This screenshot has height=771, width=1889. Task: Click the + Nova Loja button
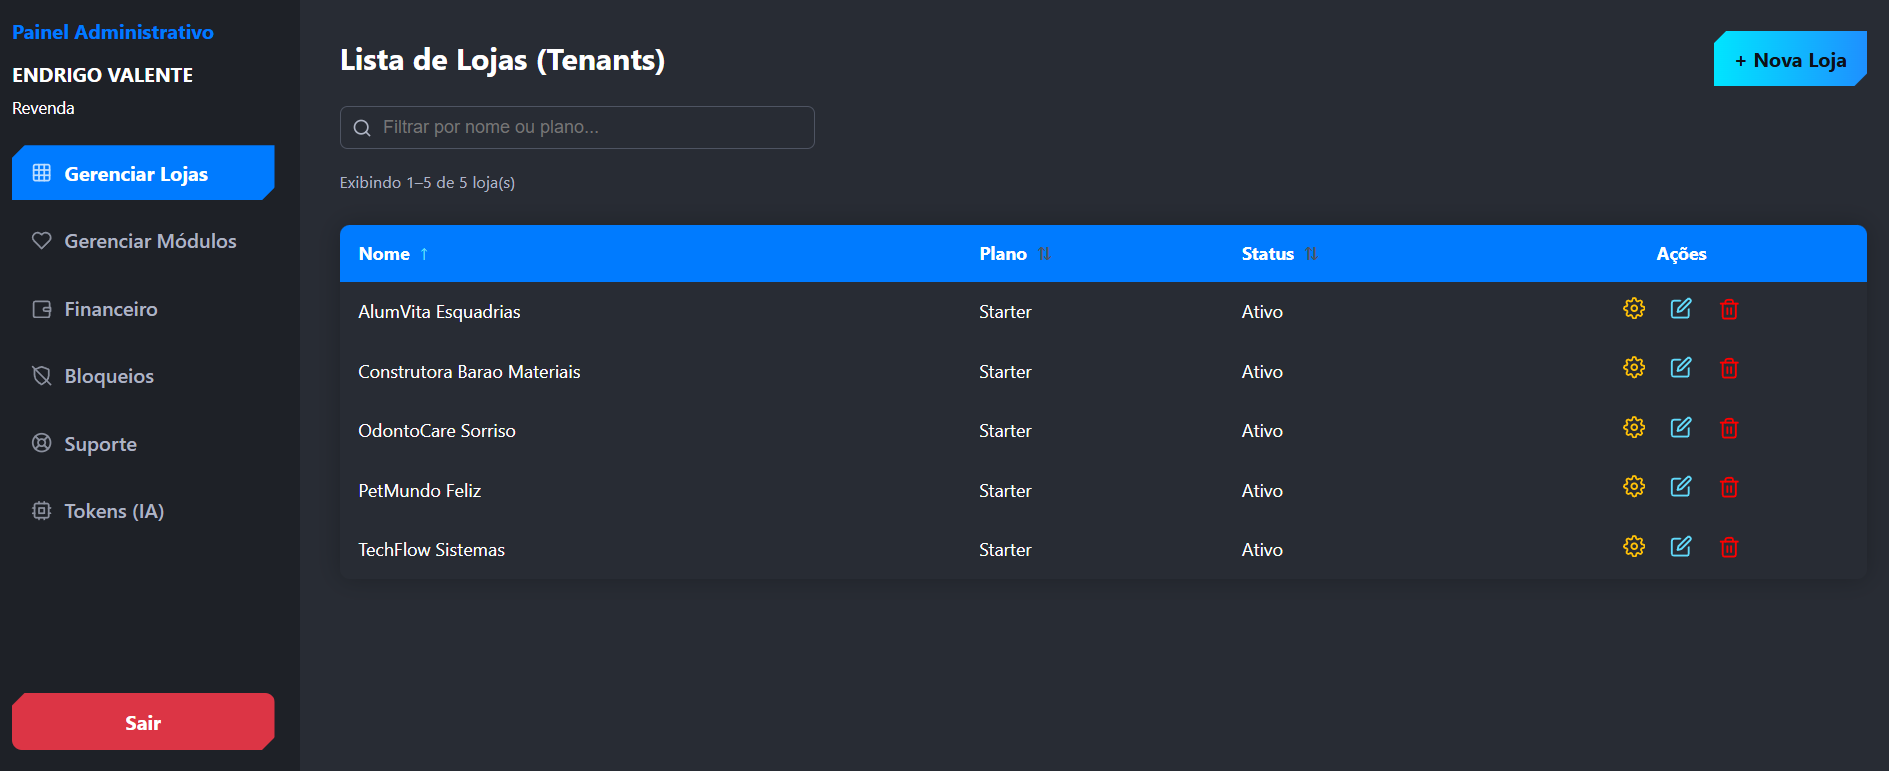click(x=1790, y=59)
